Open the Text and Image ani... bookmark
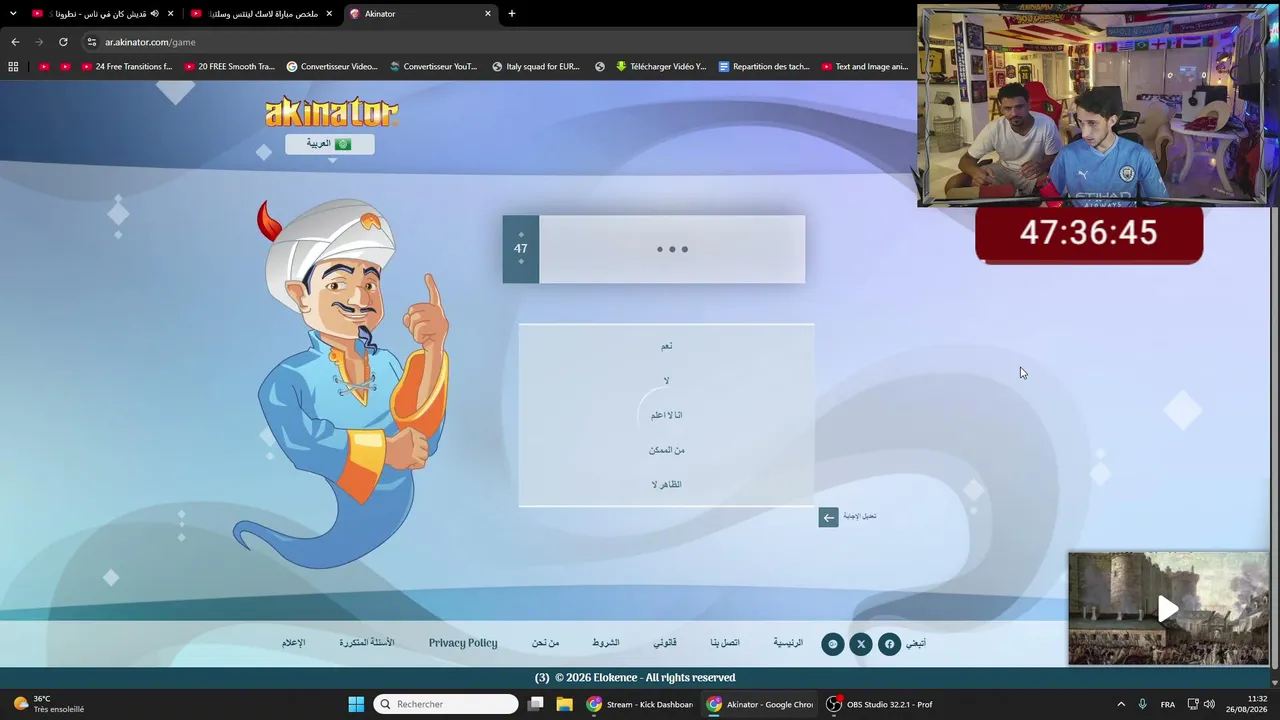 point(865,67)
